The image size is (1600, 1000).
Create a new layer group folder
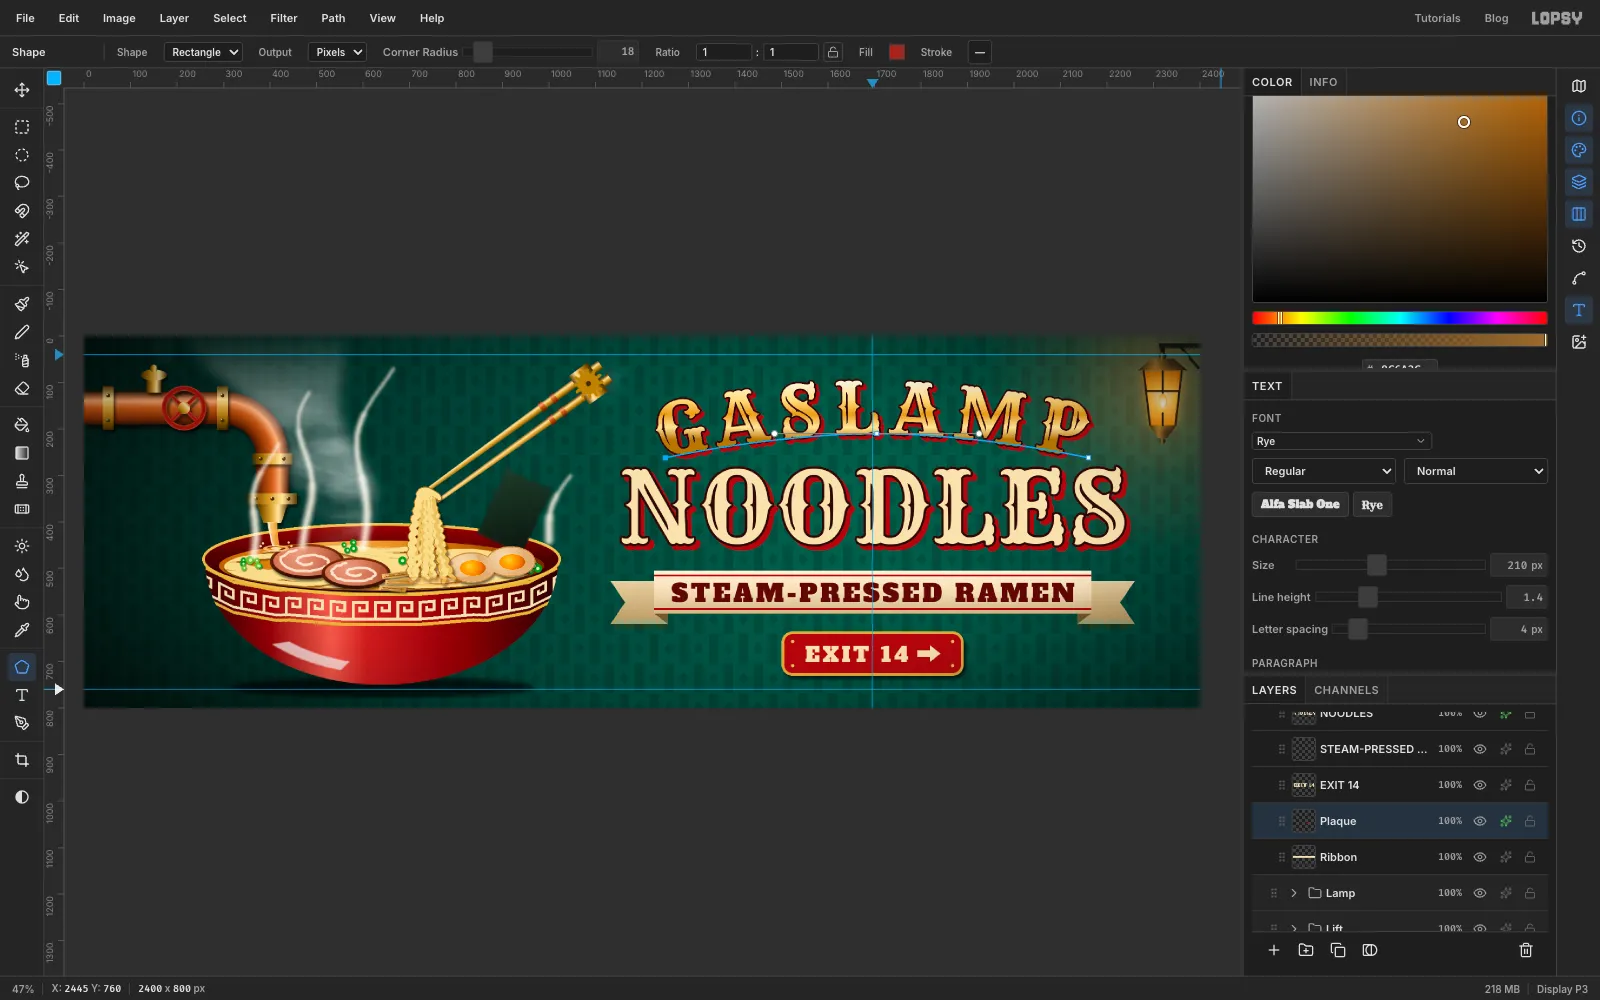1306,950
